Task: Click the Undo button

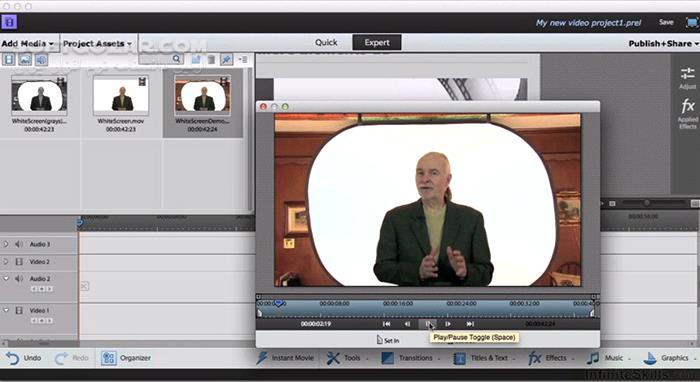Action: (x=24, y=358)
